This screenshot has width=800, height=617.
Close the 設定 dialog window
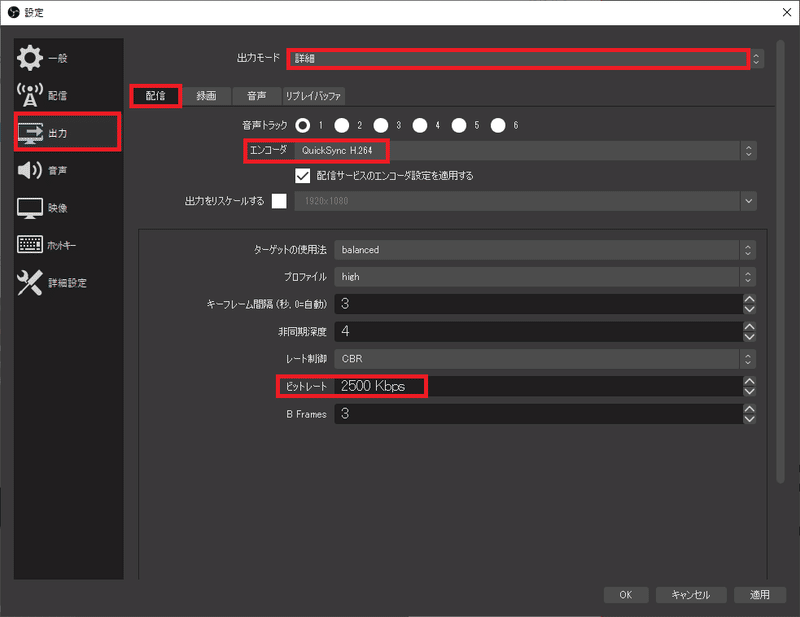click(x=787, y=12)
